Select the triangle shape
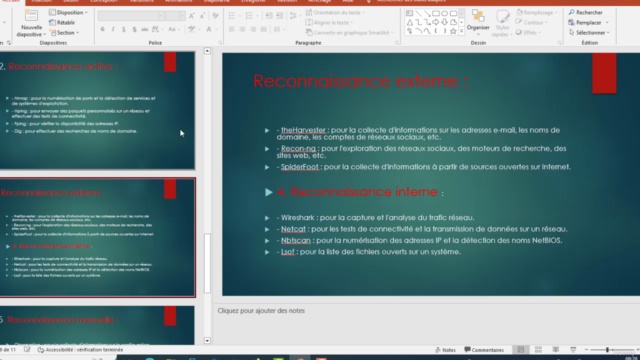 click(x=409, y=22)
